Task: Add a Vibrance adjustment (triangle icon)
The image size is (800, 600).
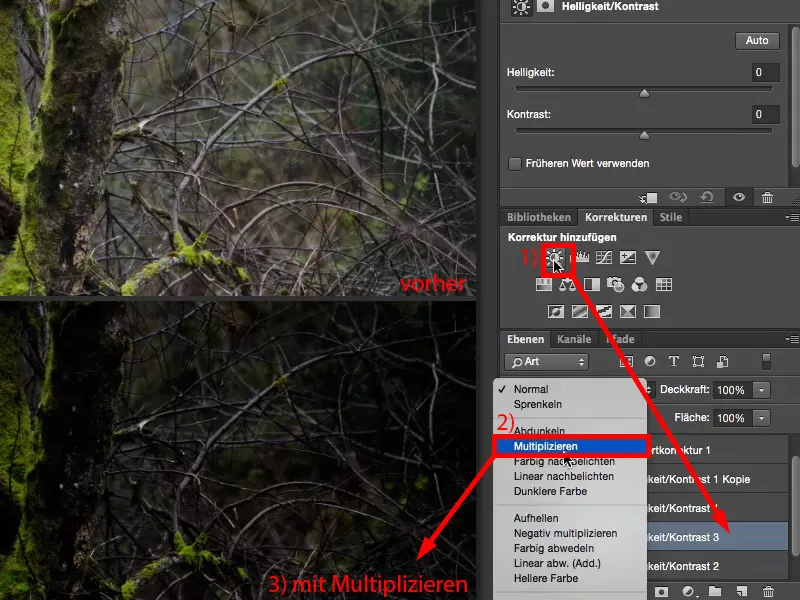Action: (x=652, y=257)
